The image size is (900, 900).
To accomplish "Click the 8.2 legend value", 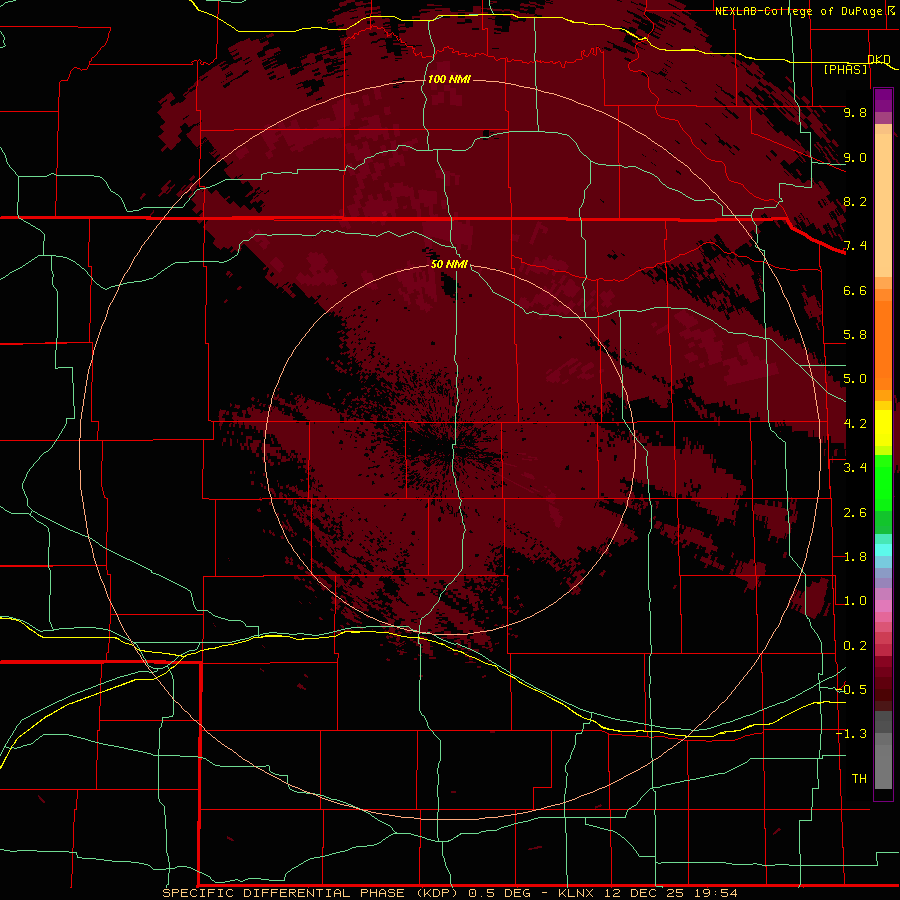I will 855,201.
